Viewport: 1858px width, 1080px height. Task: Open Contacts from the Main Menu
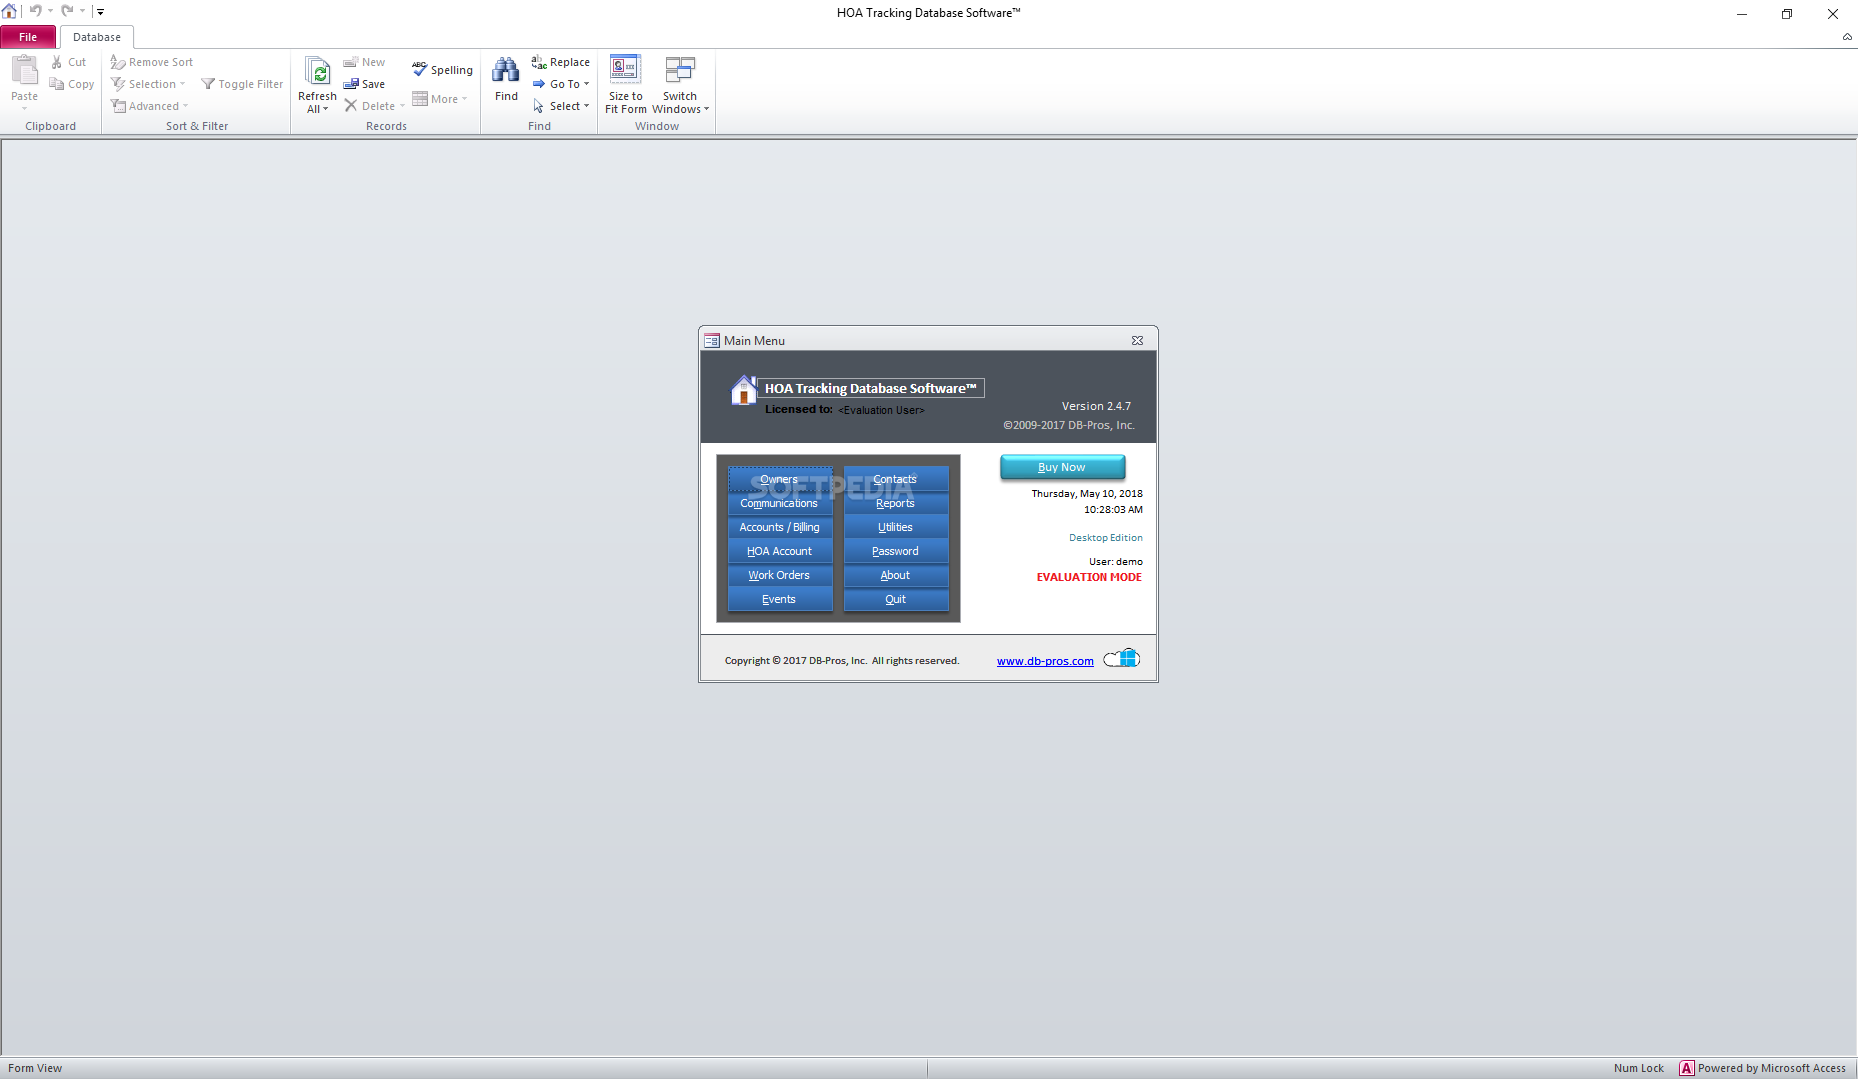895,479
